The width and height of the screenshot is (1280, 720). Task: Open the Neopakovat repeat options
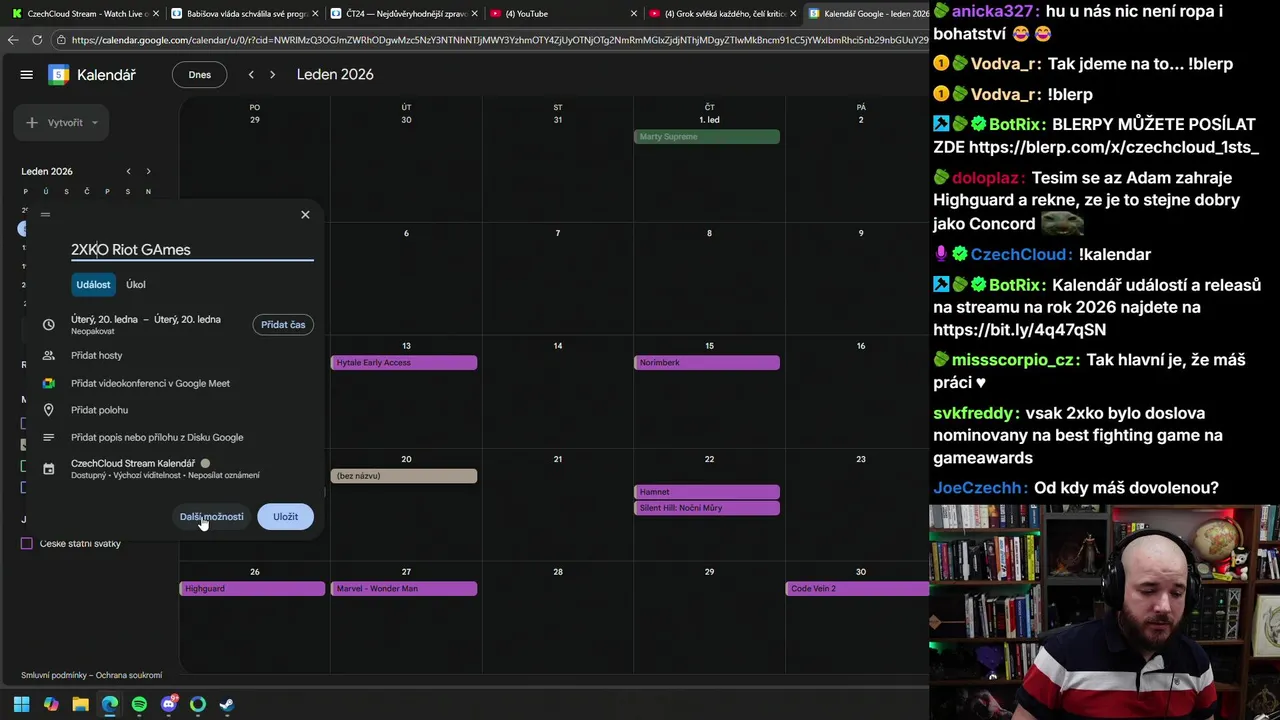tap(93, 332)
